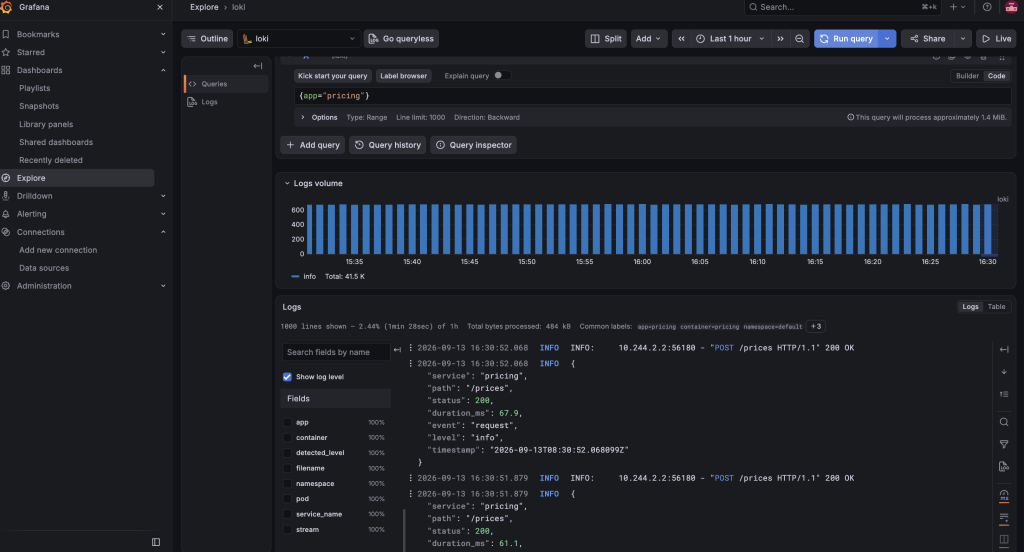Viewport: 1024px width, 552px height.
Task: Shift time range forwards with double-right arrows
Action: 780,39
